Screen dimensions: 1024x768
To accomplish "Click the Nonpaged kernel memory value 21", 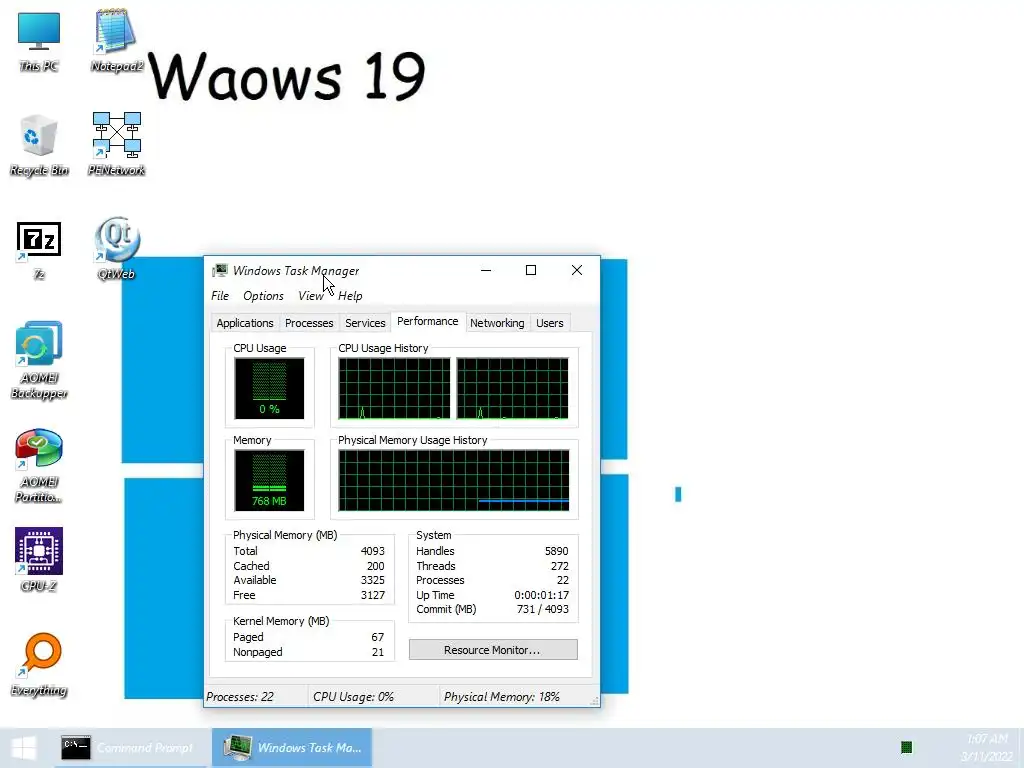I will point(377,652).
